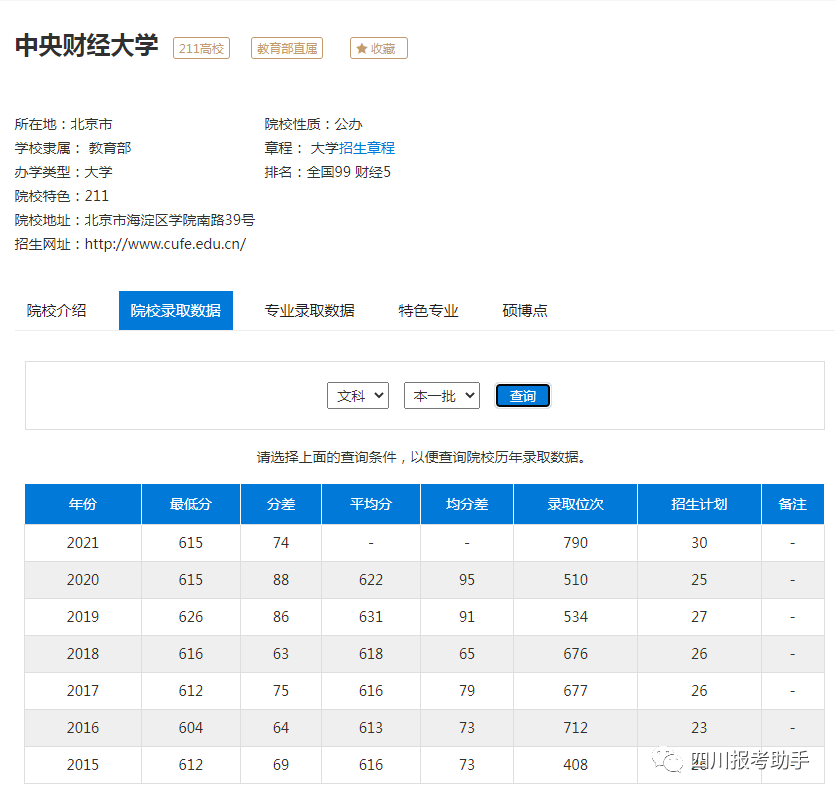Click admission rank 790 in 2021 row
Screen dimensions: 836x796
pos(575,543)
